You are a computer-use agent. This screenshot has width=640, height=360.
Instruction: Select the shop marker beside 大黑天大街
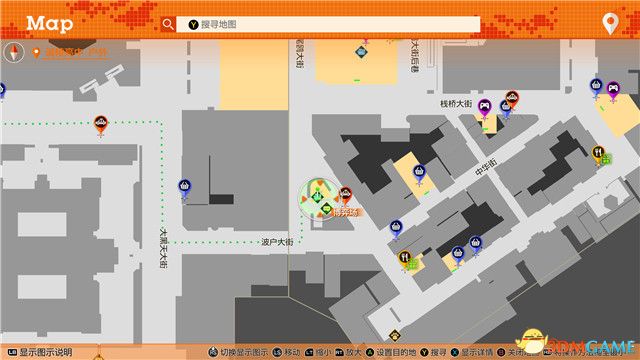click(184, 187)
